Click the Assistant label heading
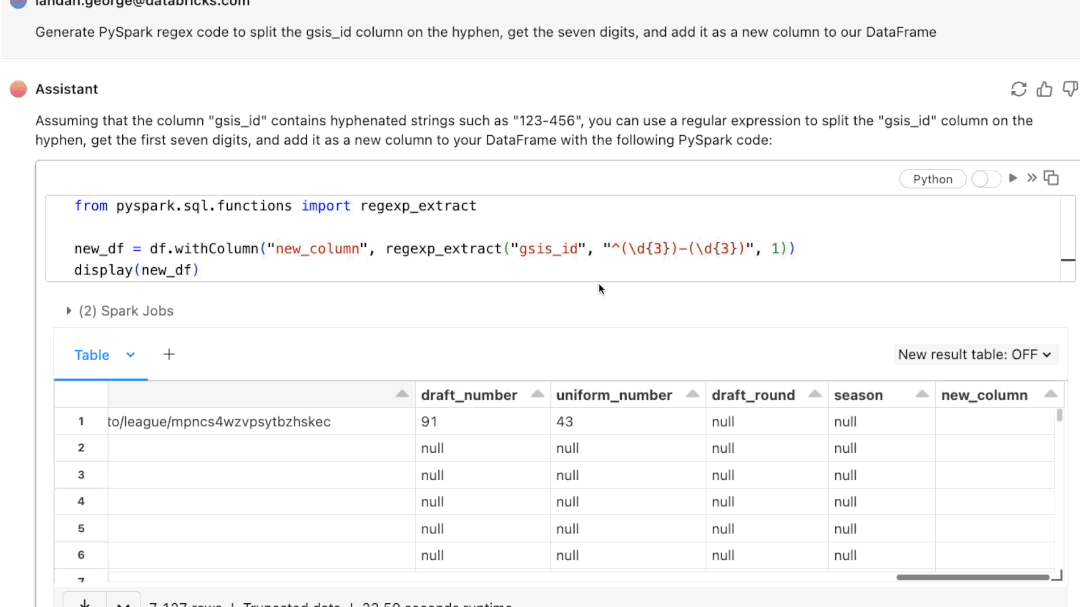Image resolution: width=1080 pixels, height=607 pixels. 68,89
